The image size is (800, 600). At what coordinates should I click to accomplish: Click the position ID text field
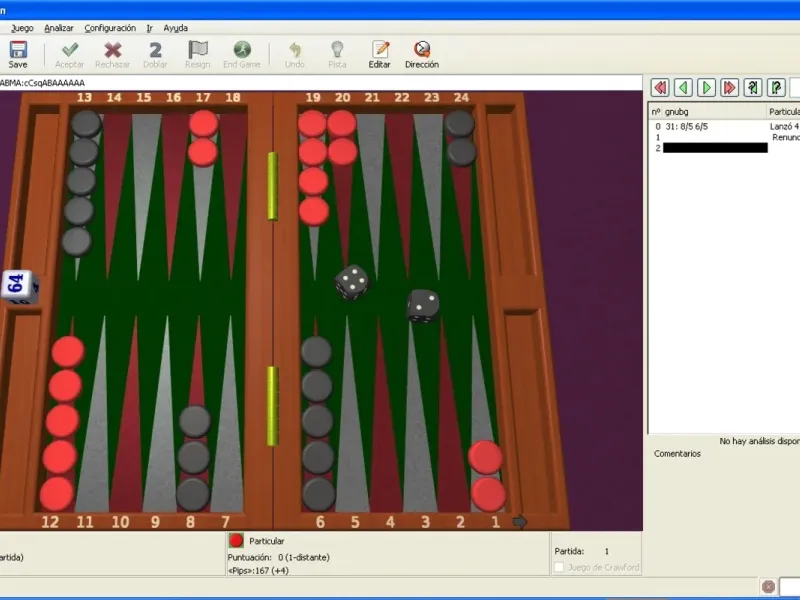coord(320,83)
